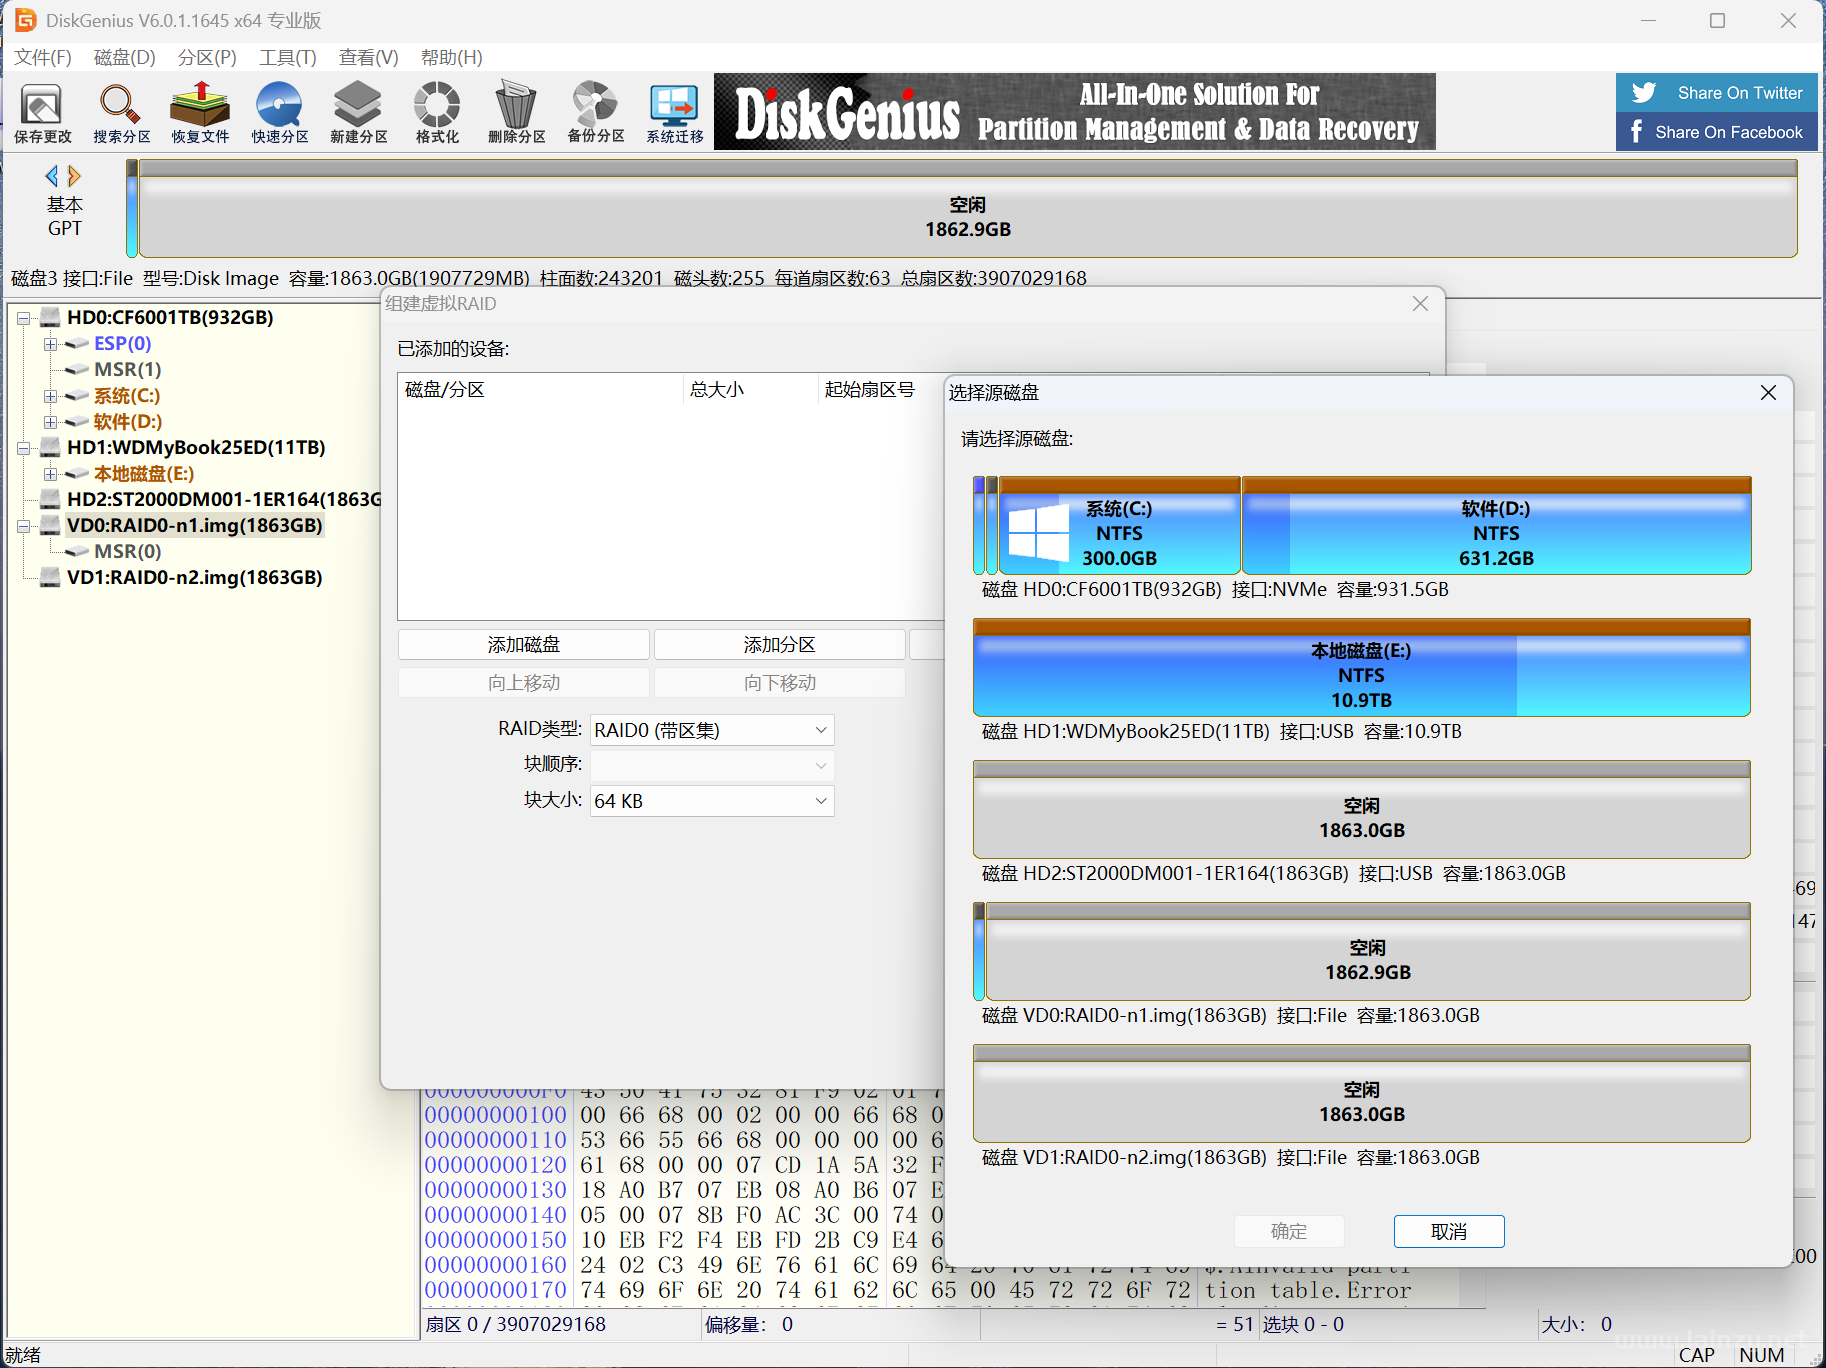Expand the 系统(C:) tree node
Viewport: 1826px width, 1368px height.
tap(50, 396)
